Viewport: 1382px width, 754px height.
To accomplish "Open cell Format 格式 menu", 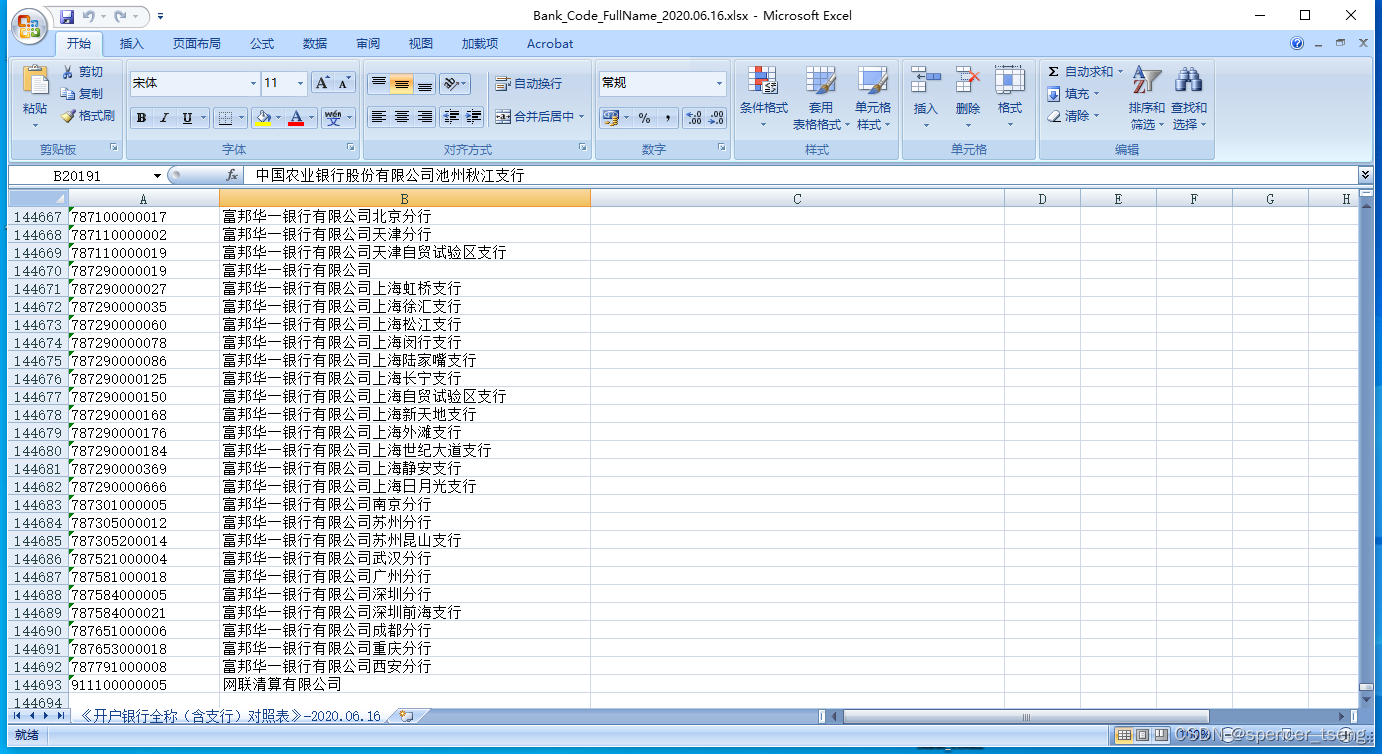I will tap(1010, 98).
